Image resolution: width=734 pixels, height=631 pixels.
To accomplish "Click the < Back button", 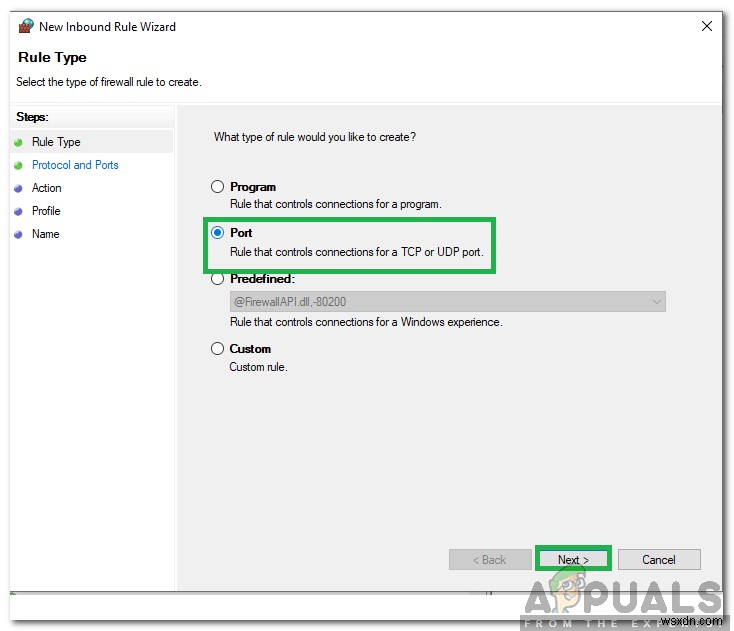I will click(490, 559).
